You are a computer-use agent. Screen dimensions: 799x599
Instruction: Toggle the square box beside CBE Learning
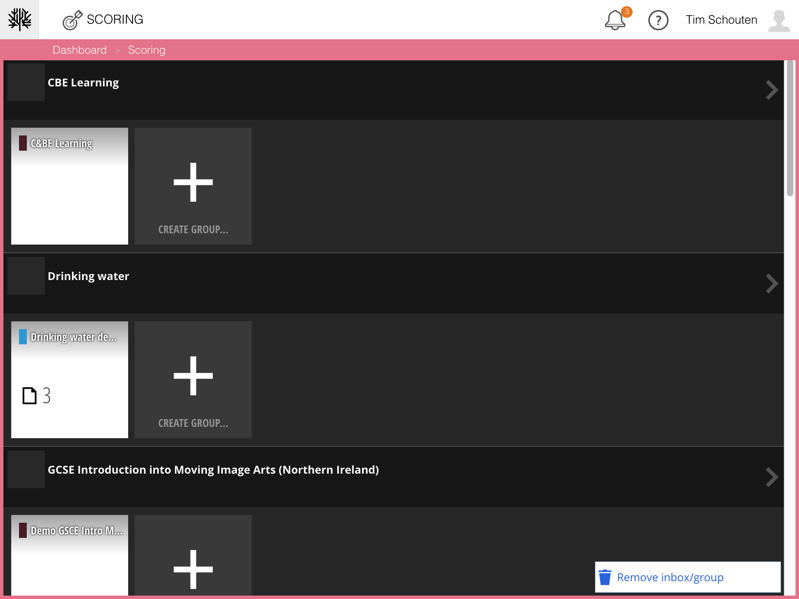26,82
